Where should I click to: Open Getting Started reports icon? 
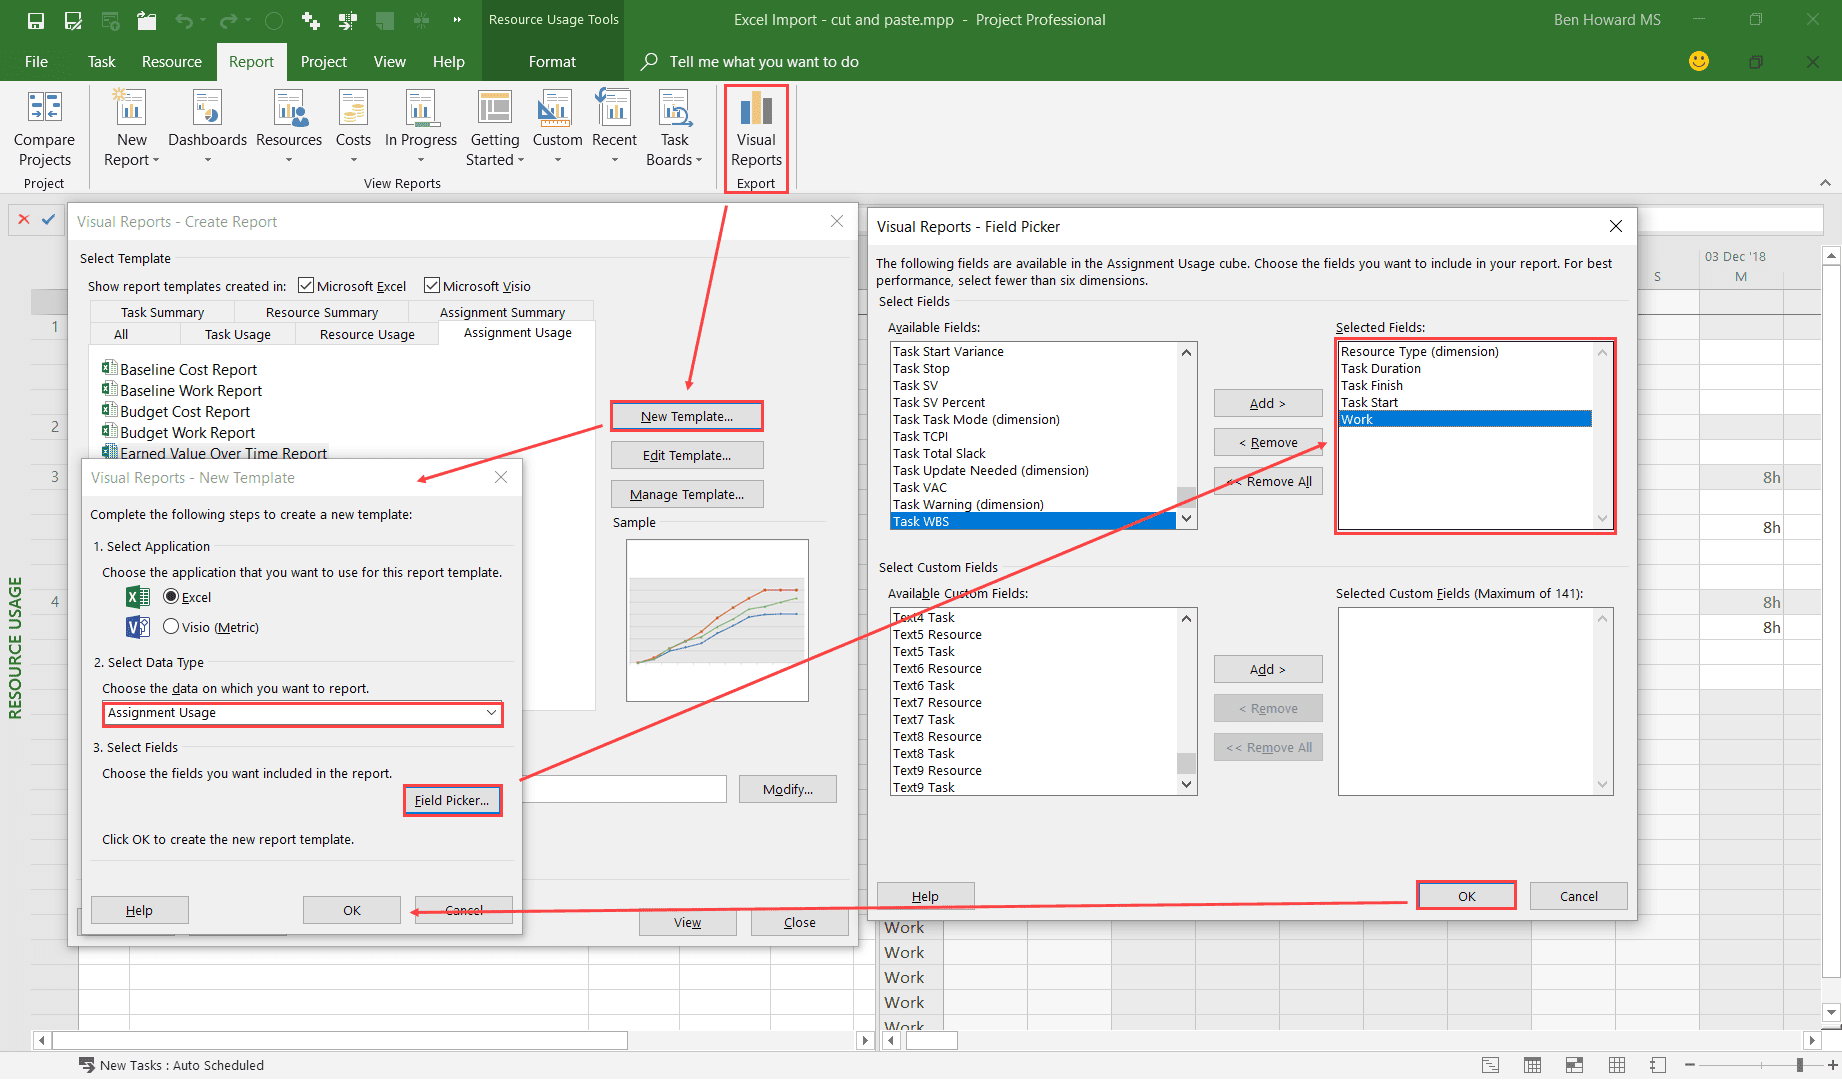(495, 108)
